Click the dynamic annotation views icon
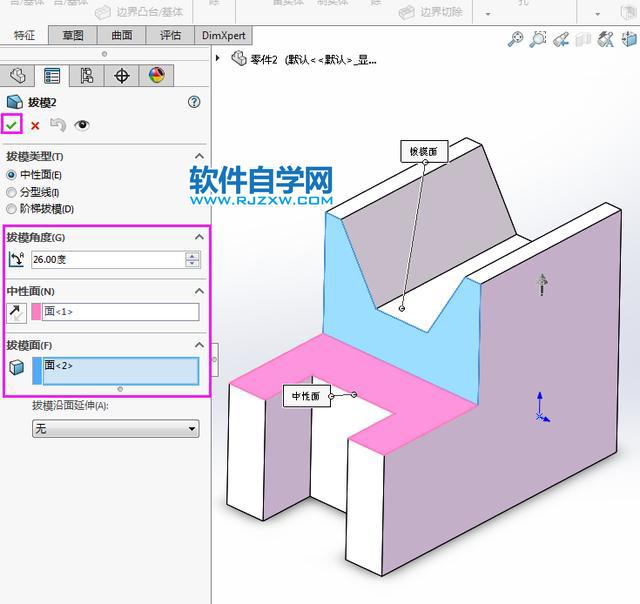Screen dimensions: 640x604 coord(606,40)
